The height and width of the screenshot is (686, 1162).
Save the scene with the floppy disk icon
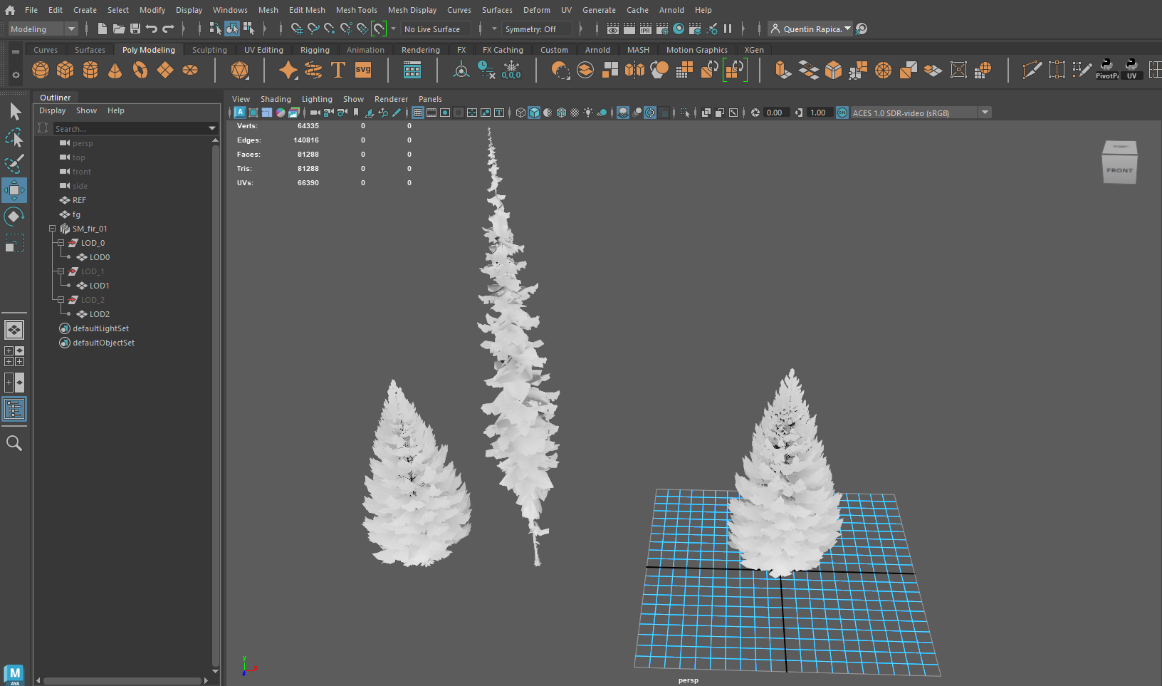pyautogui.click(x=135, y=29)
